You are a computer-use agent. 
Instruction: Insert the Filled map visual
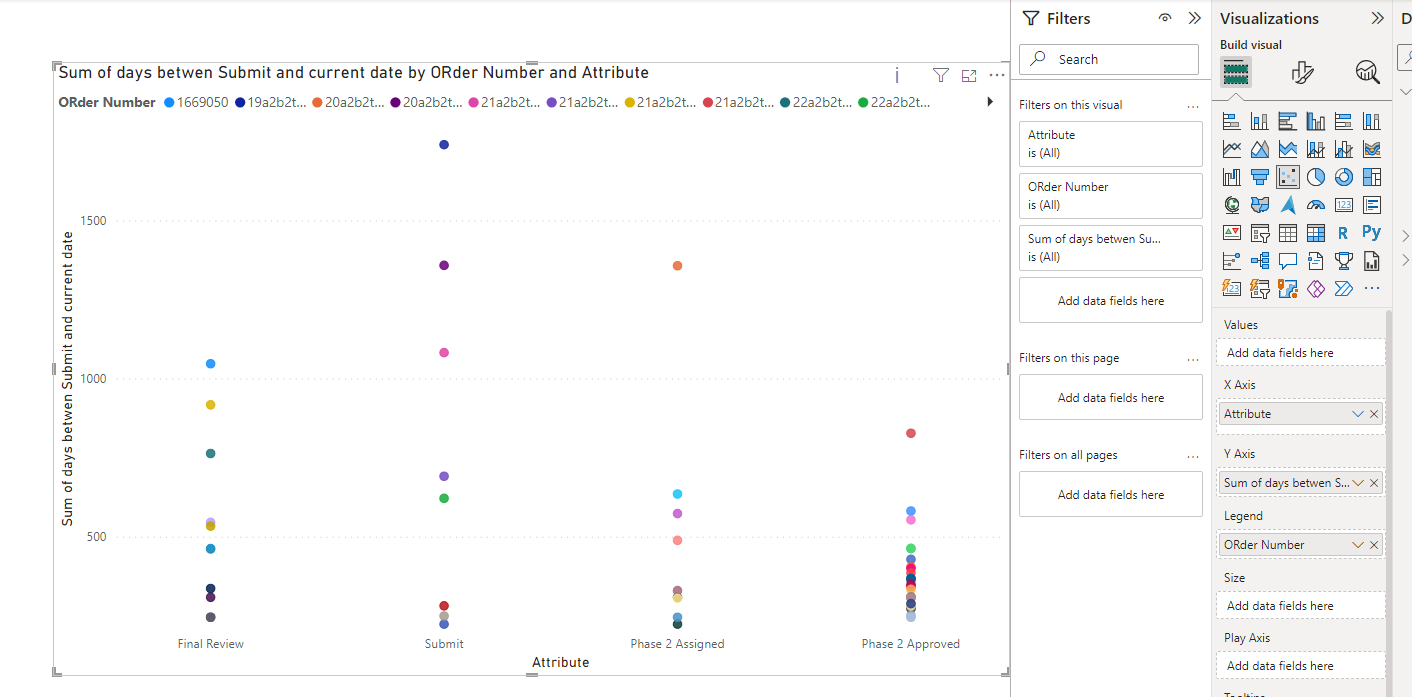(x=1260, y=205)
